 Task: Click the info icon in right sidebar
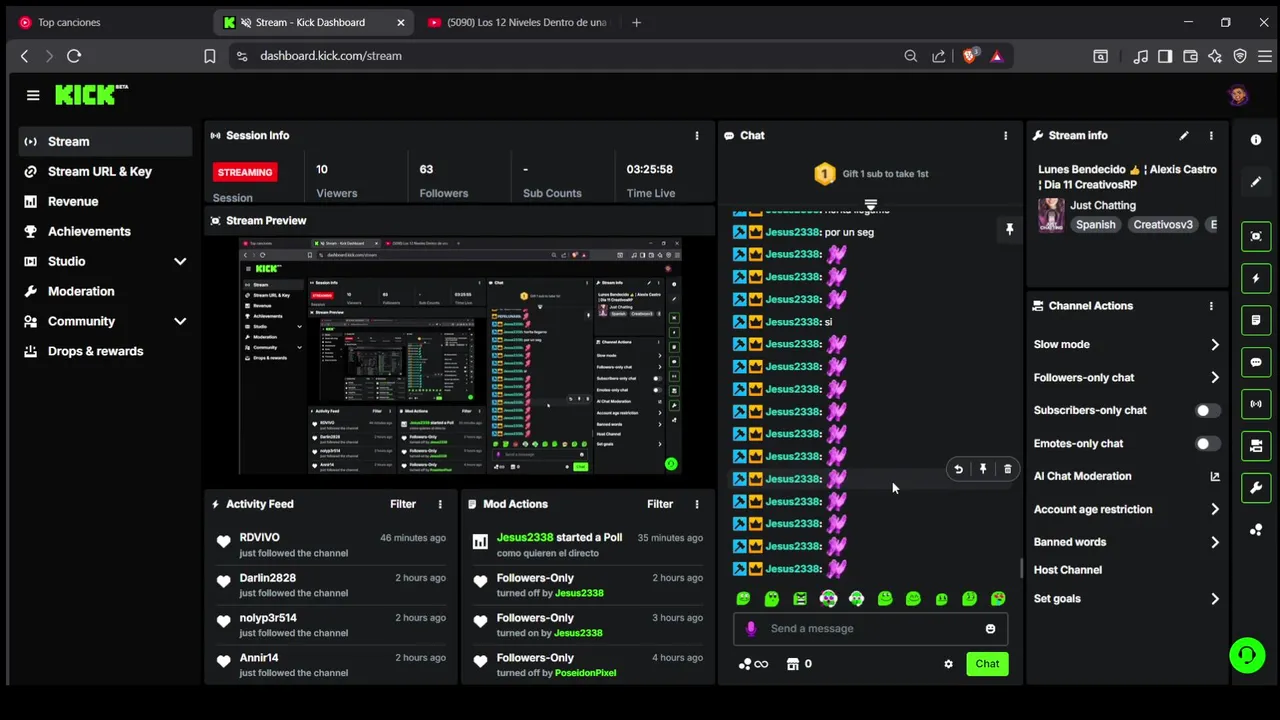click(1256, 140)
